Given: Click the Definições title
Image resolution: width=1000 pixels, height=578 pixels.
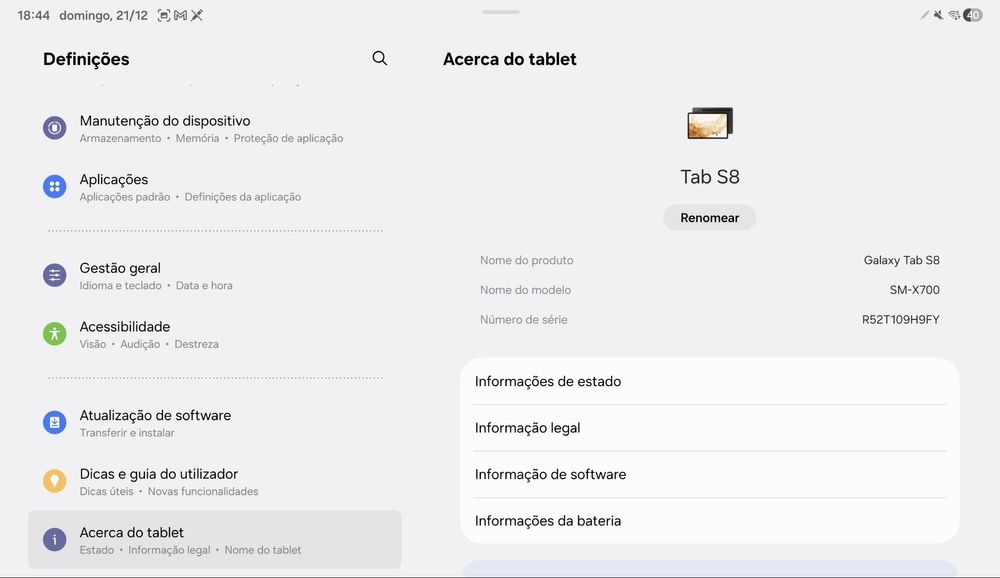Looking at the screenshot, I should click(86, 59).
